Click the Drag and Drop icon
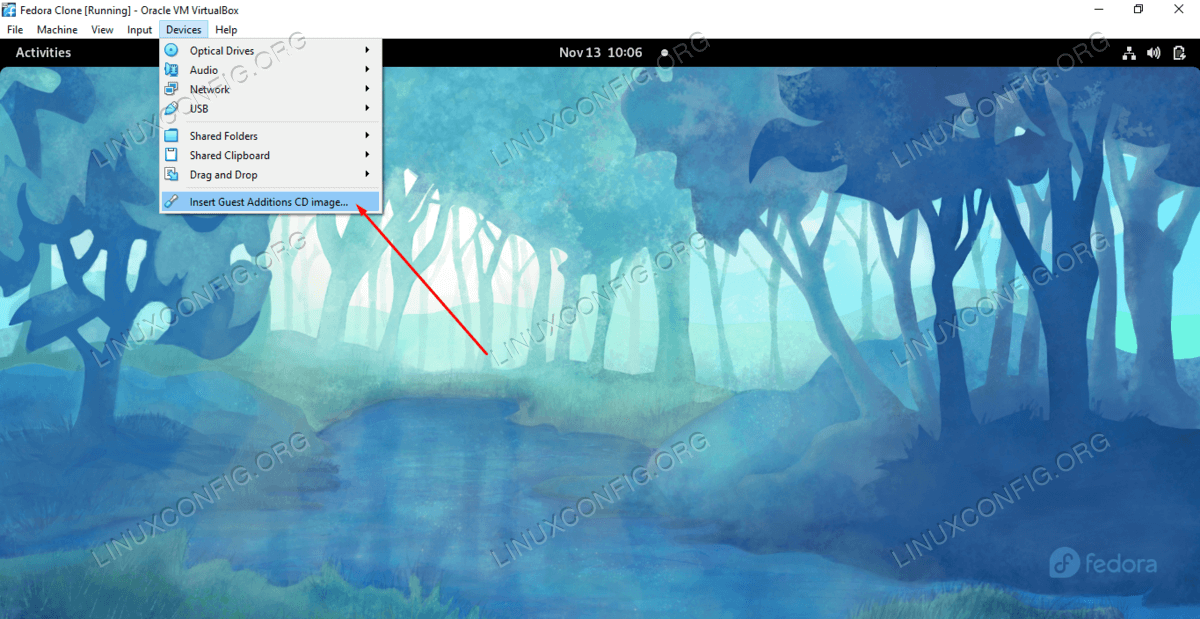The height and width of the screenshot is (619, 1200). (x=171, y=175)
